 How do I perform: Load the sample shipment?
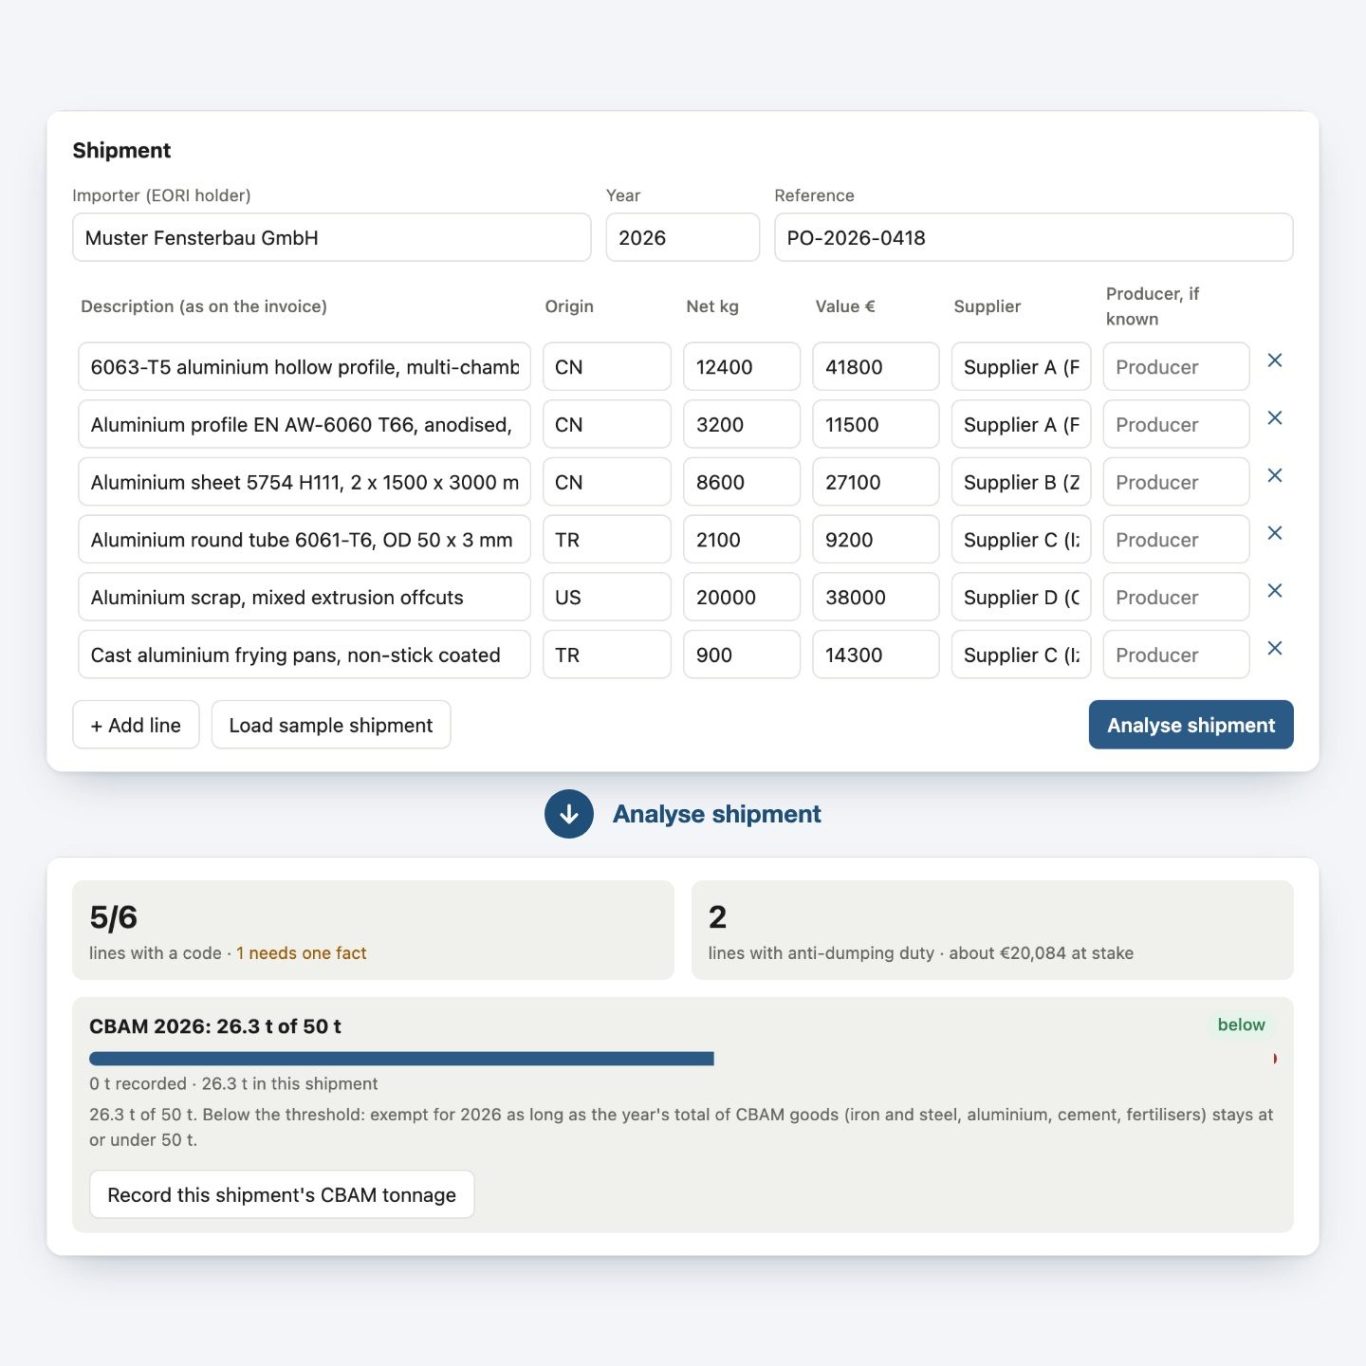[331, 725]
